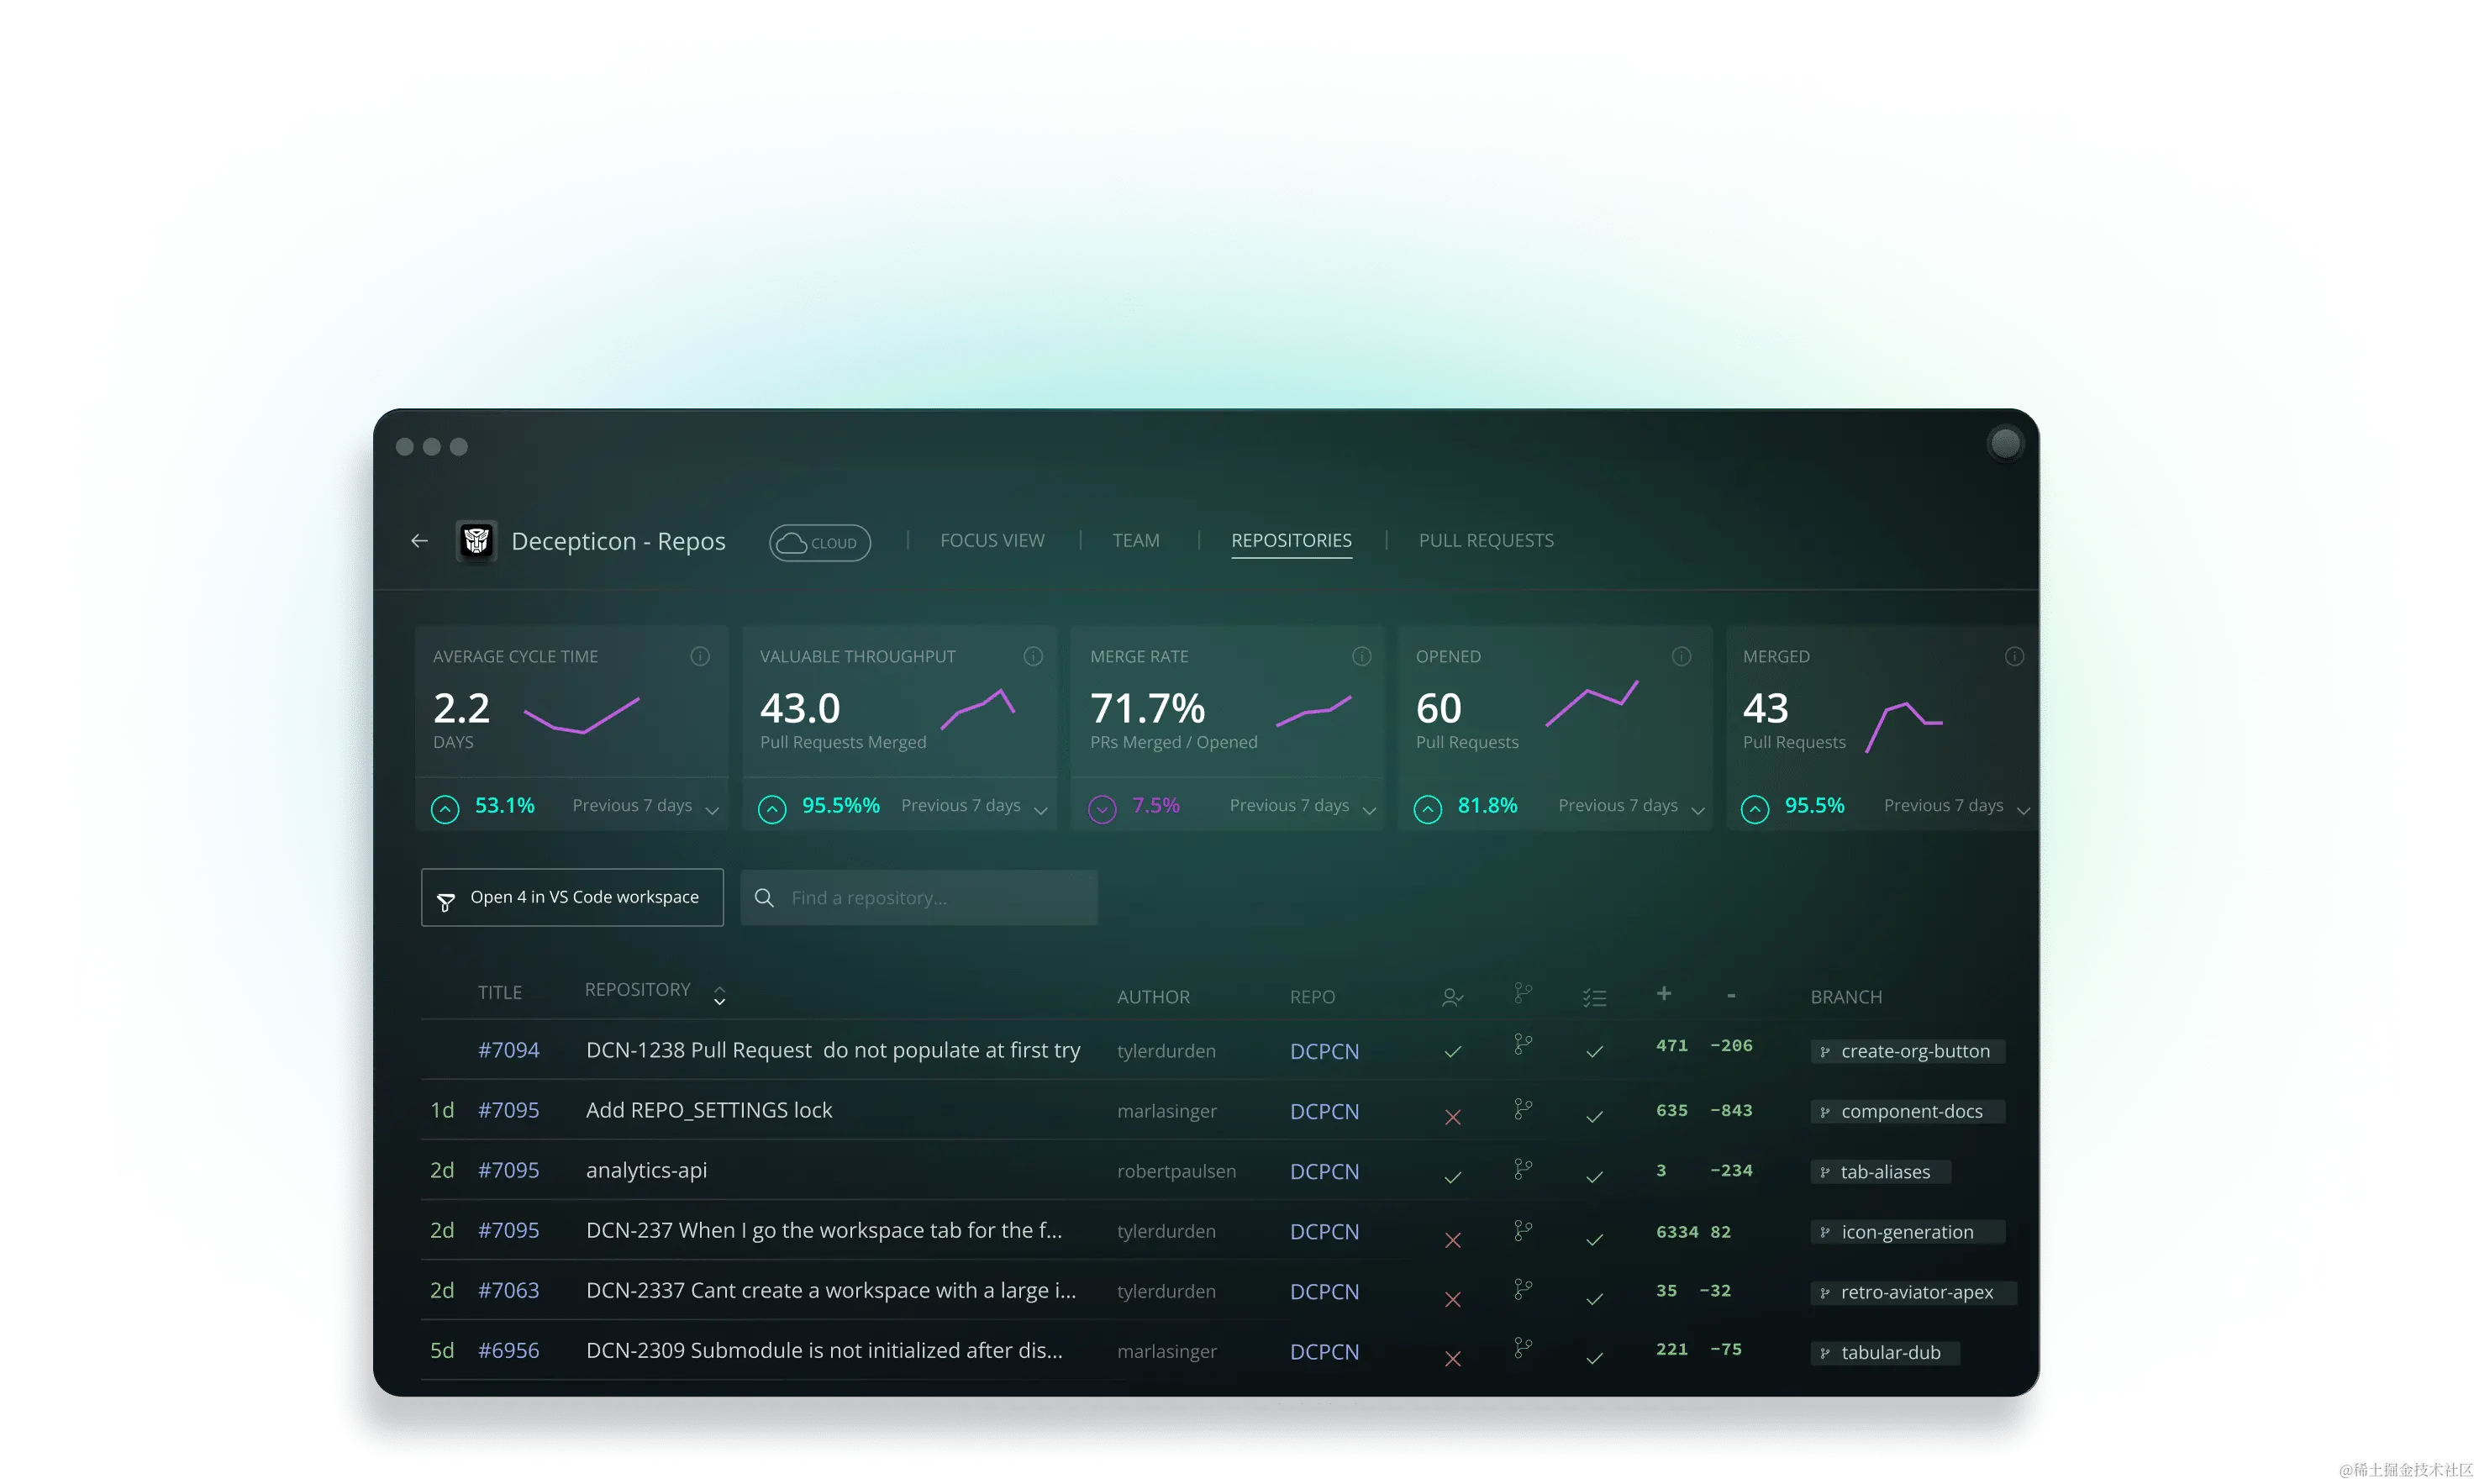Click Merge Rate info icon
This screenshot has height=1484, width=2479.
1361,656
